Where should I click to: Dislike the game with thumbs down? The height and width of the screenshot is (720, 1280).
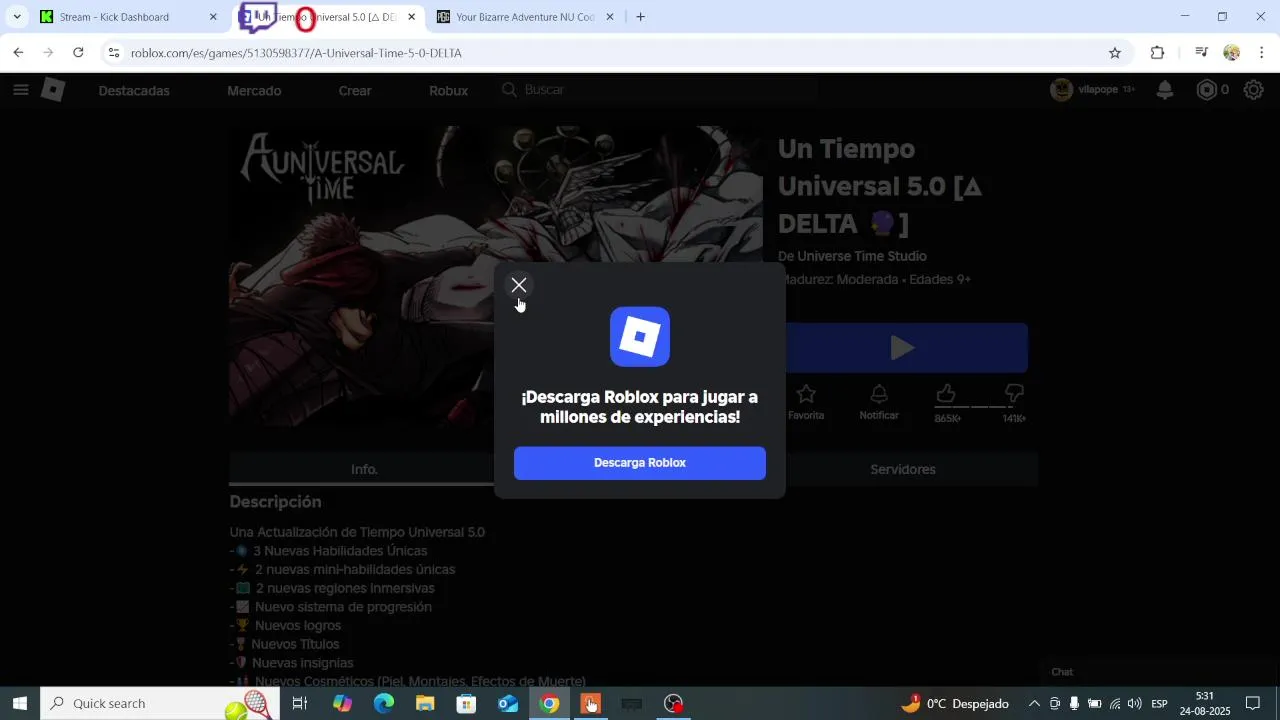[1014, 394]
